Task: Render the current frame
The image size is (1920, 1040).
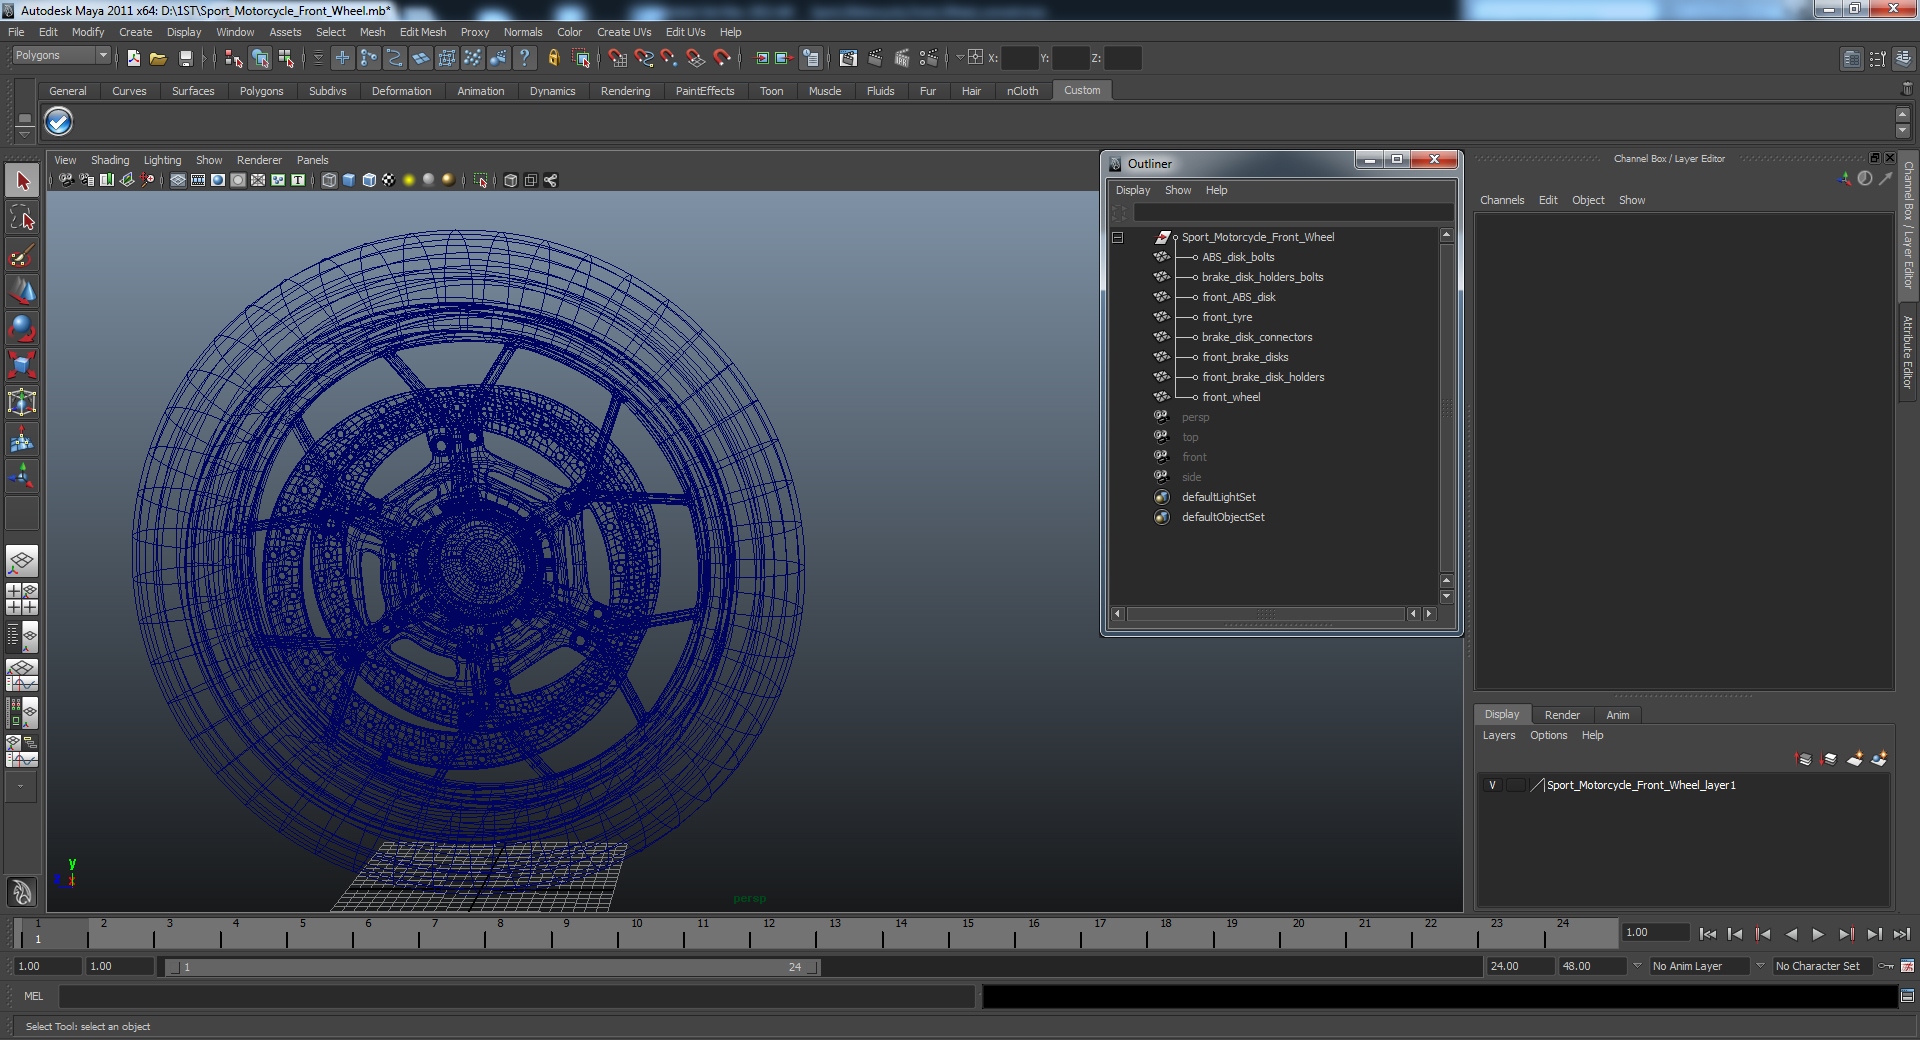Action: coord(875,58)
